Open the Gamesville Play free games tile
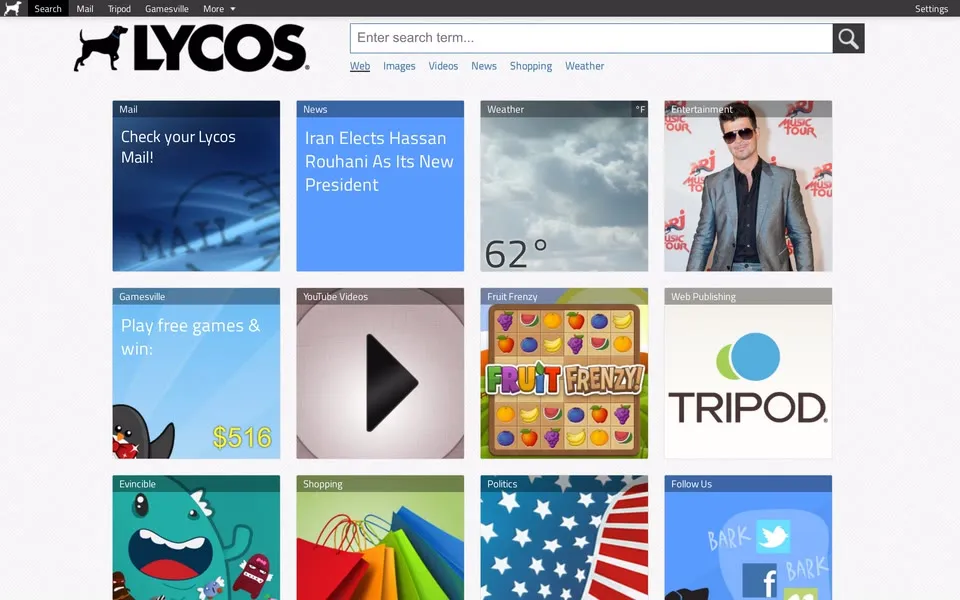This screenshot has width=960, height=600. point(196,373)
